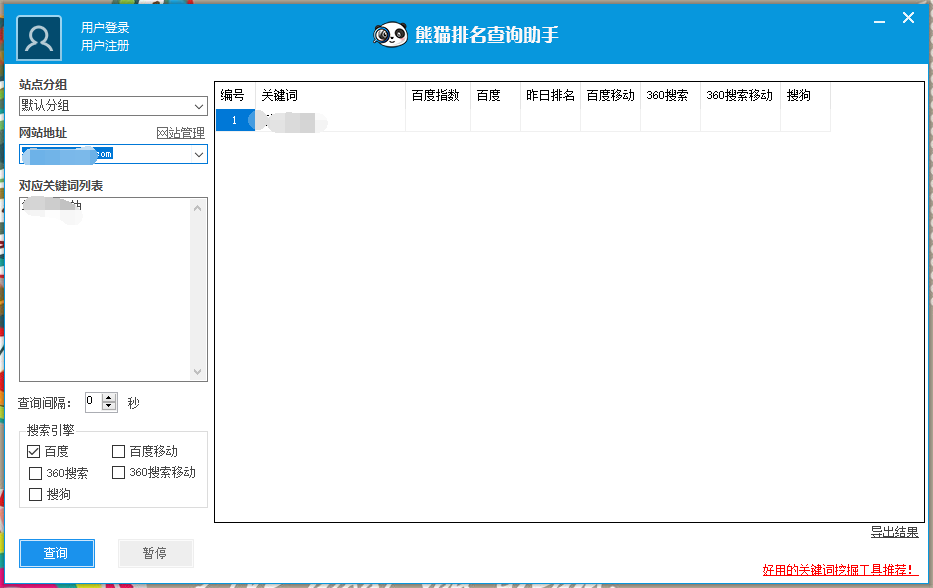The height and width of the screenshot is (588, 933).
Task: Click the 查询 button
Action: 57,553
